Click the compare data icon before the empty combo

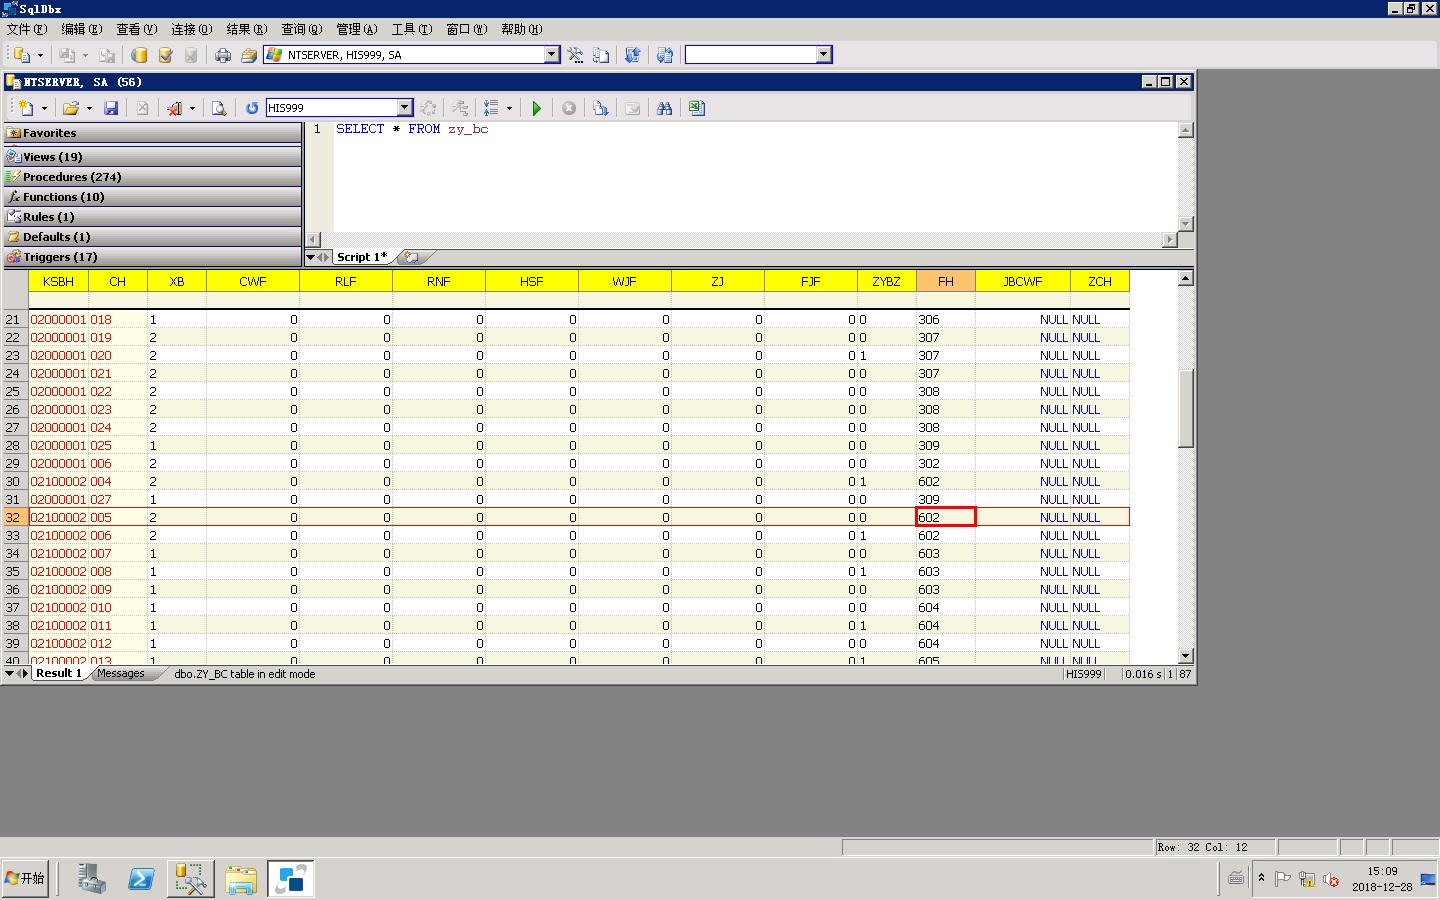[x=665, y=55]
